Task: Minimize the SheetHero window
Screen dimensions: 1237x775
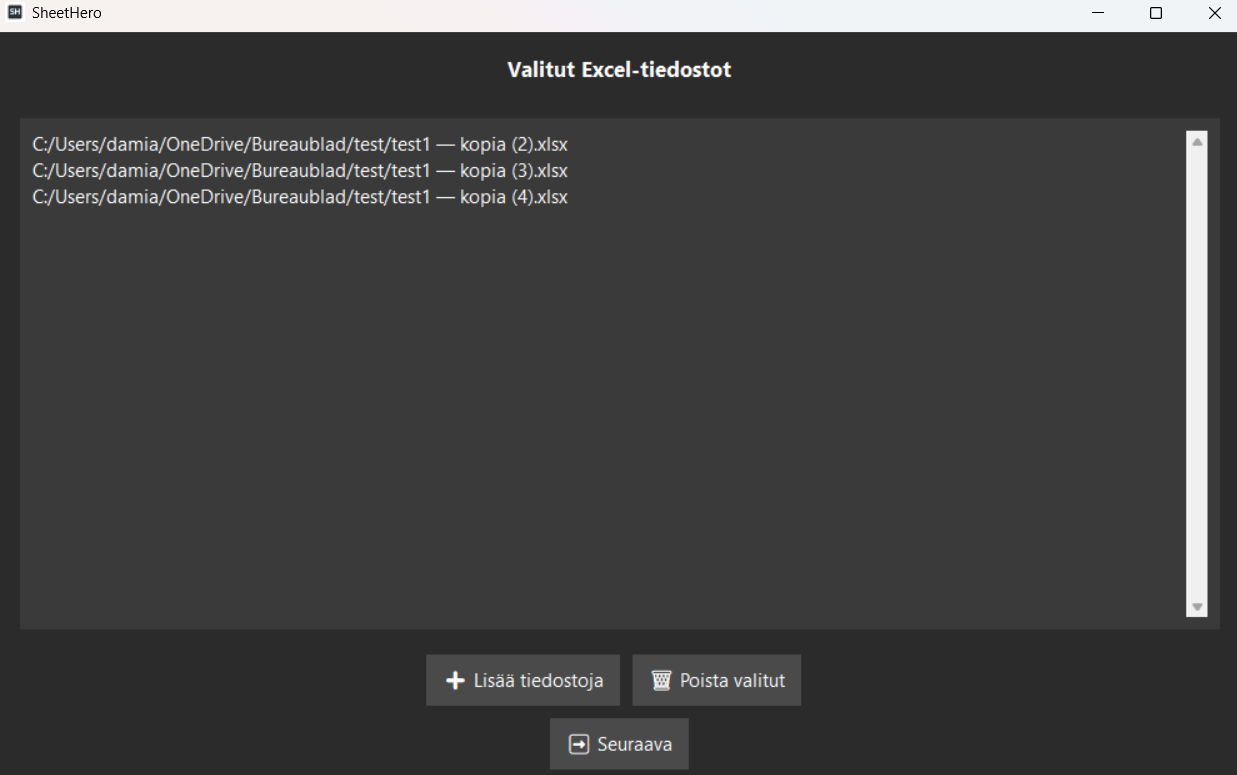Action: coord(1098,14)
